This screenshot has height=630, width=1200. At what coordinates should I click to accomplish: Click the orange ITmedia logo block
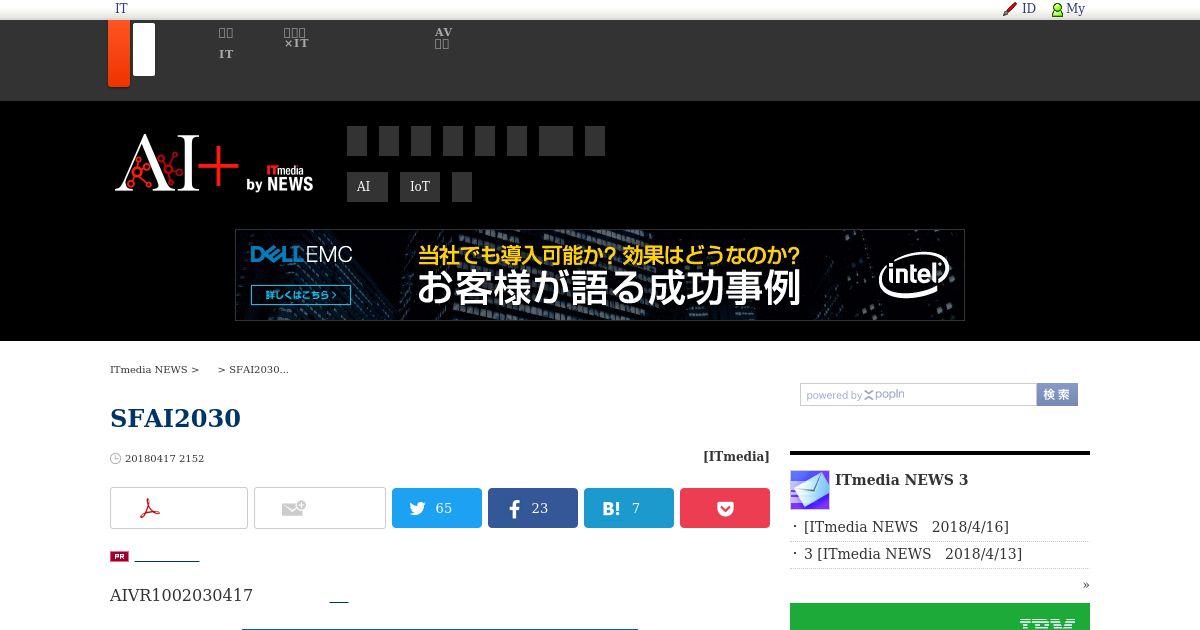coord(119,53)
